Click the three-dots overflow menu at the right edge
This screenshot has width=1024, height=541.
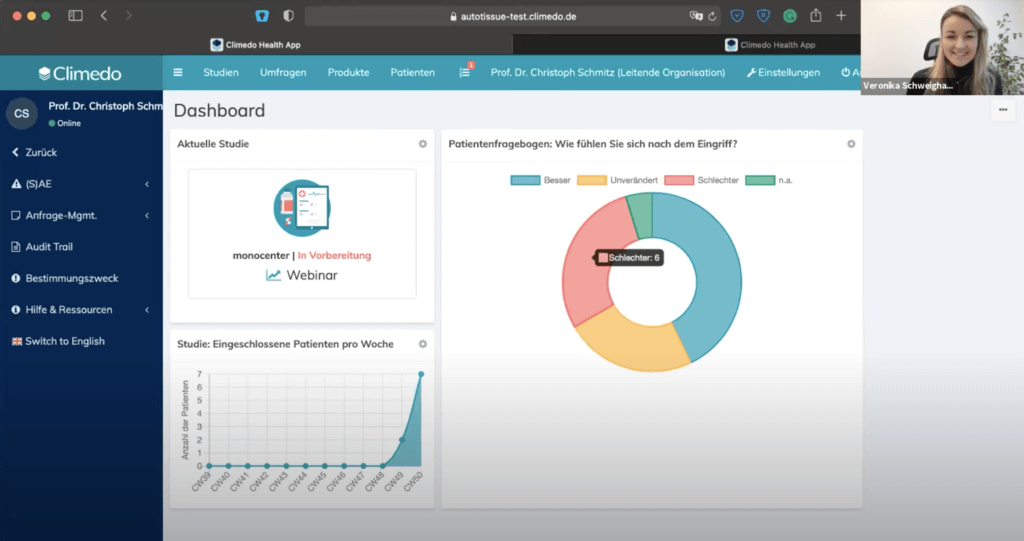1003,110
